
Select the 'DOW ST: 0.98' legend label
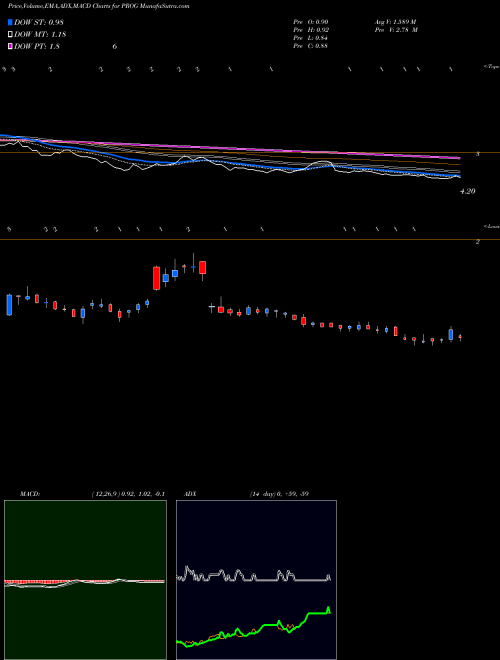[39, 22]
